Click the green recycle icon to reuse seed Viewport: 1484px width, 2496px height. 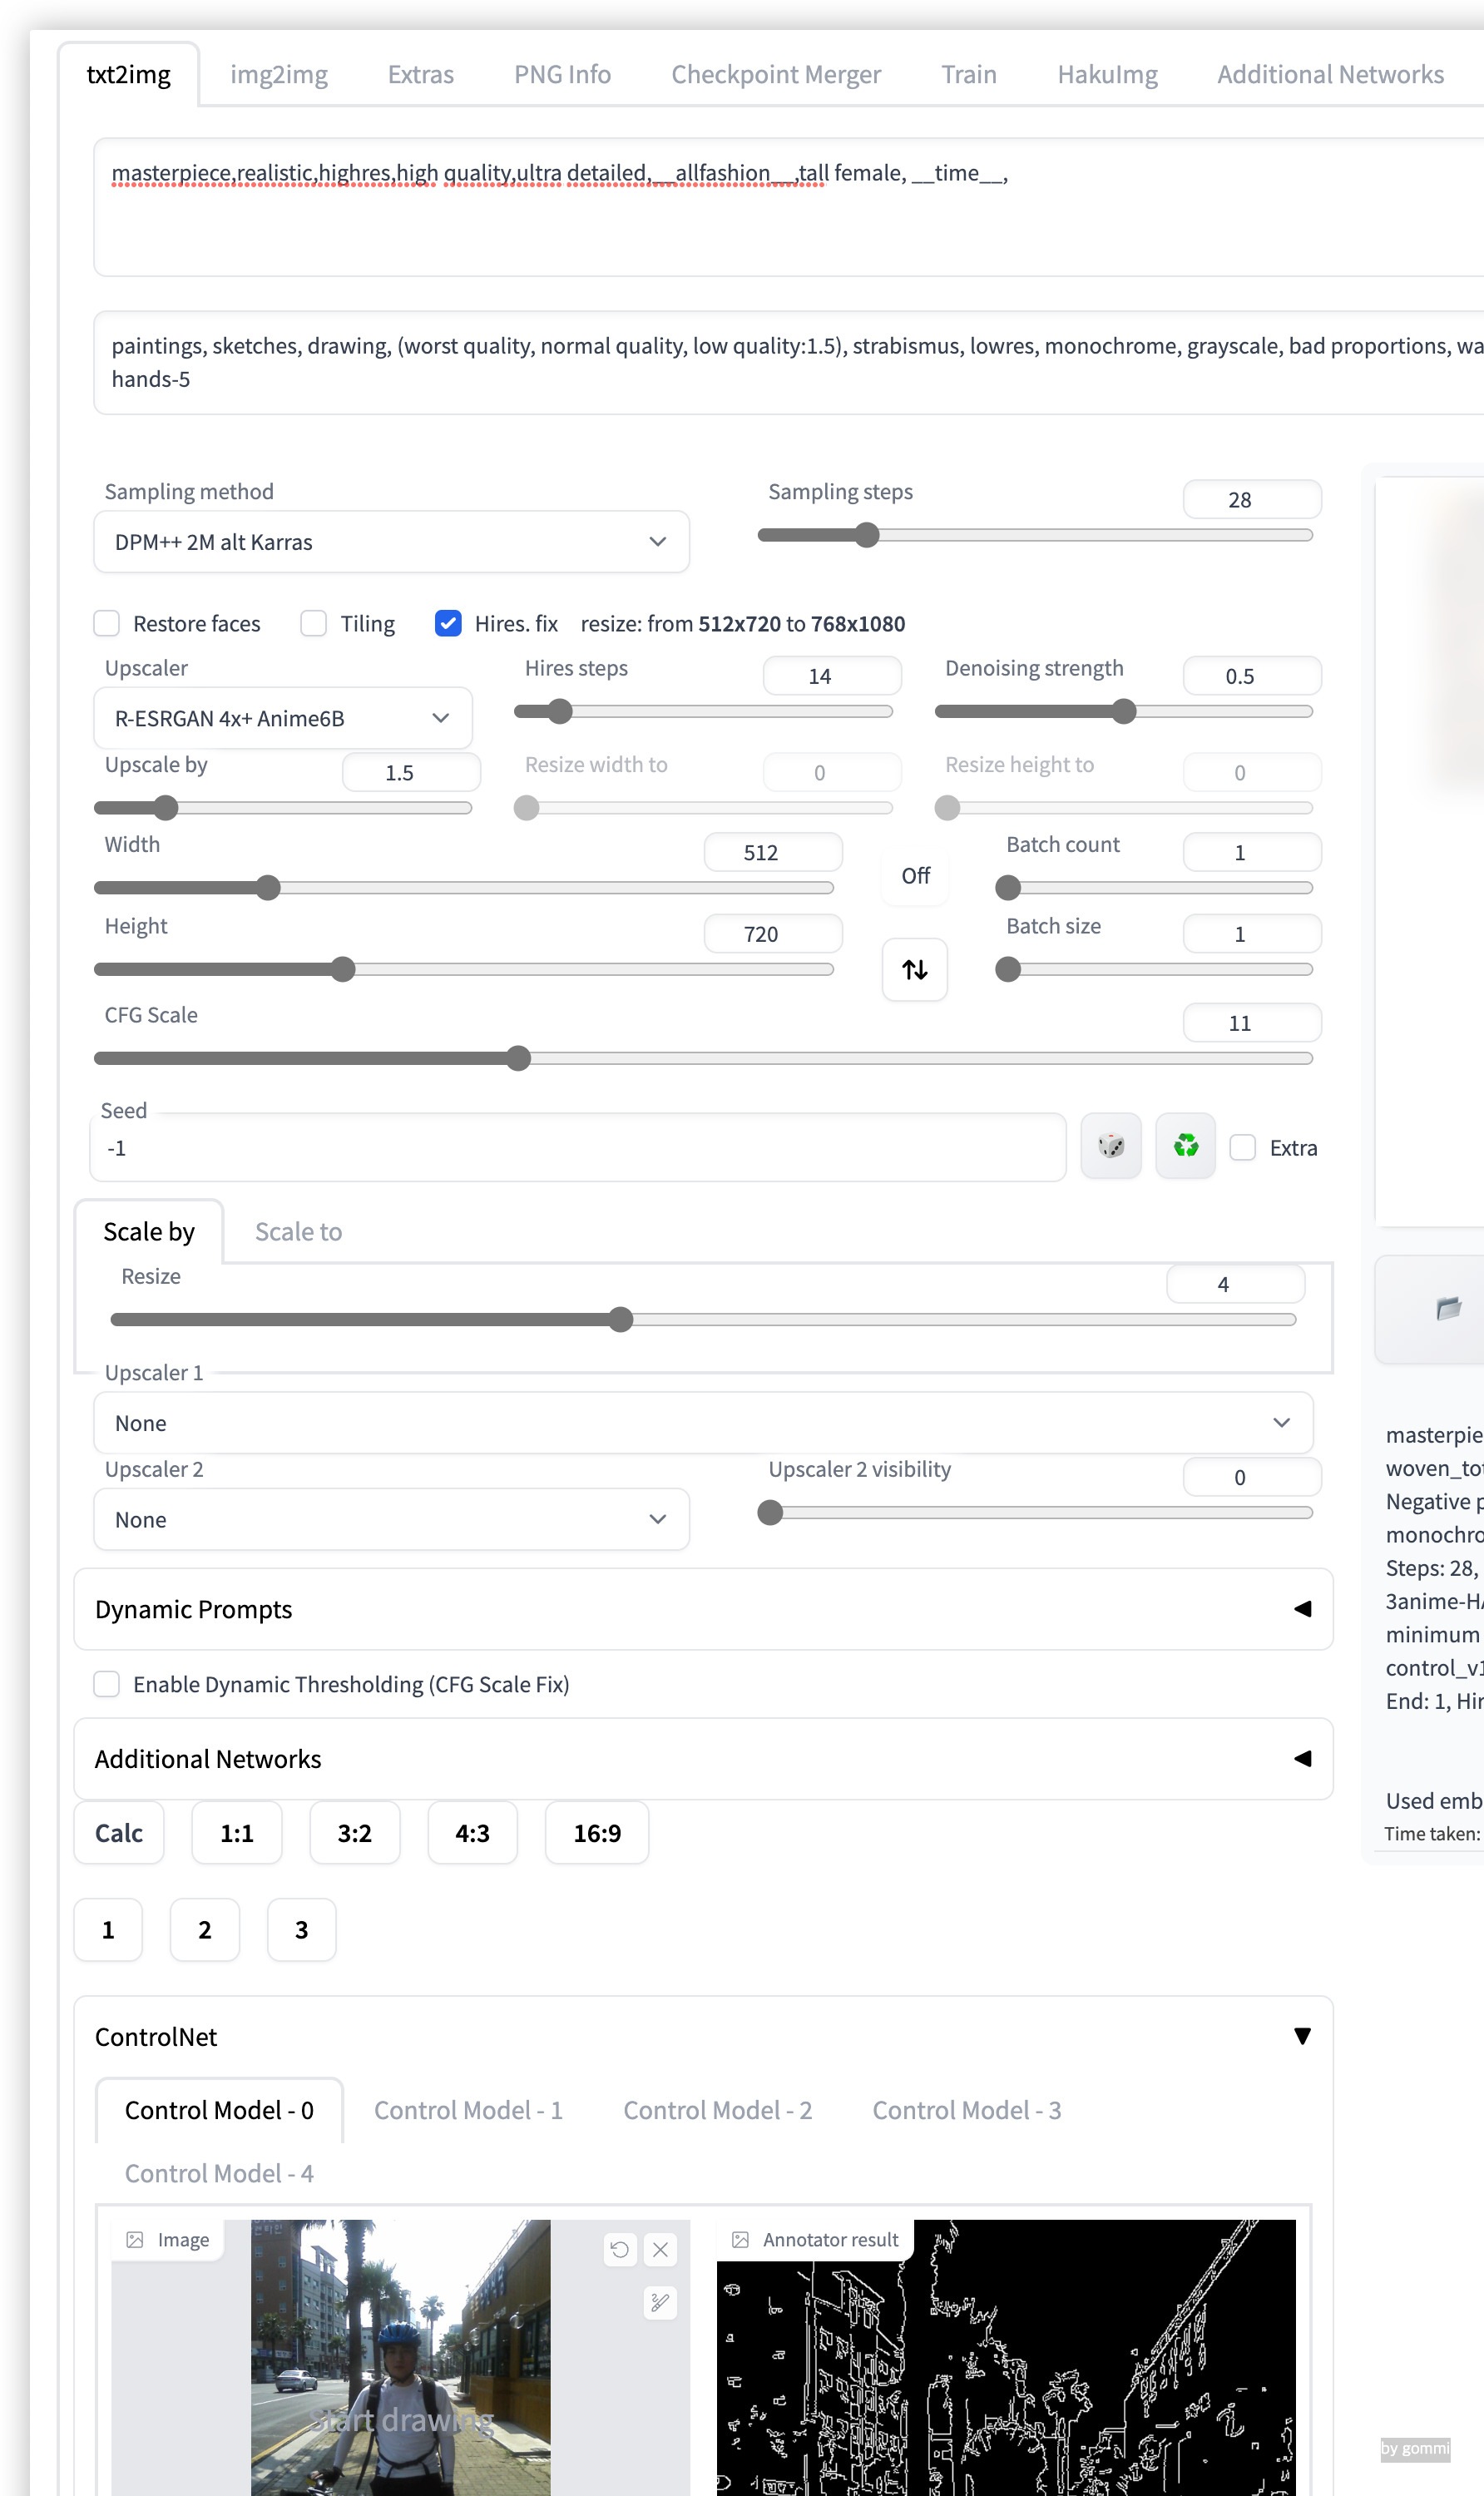pos(1186,1146)
